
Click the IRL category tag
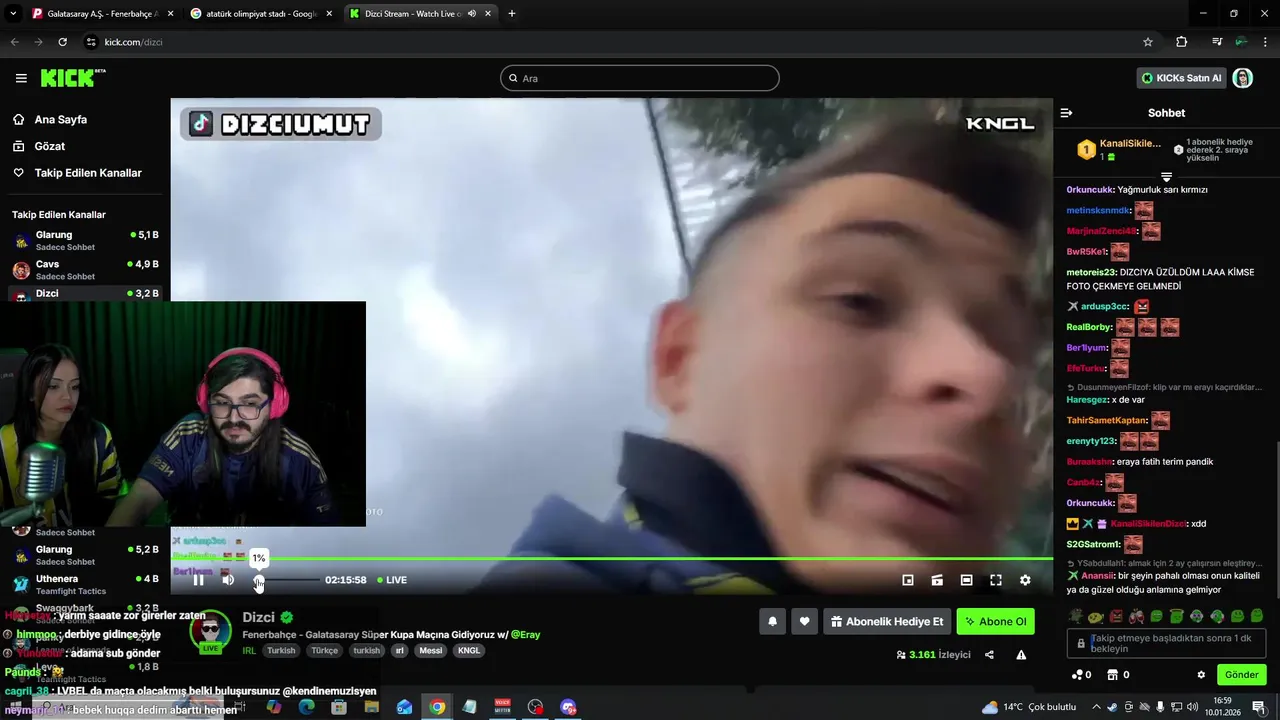pyautogui.click(x=248, y=650)
